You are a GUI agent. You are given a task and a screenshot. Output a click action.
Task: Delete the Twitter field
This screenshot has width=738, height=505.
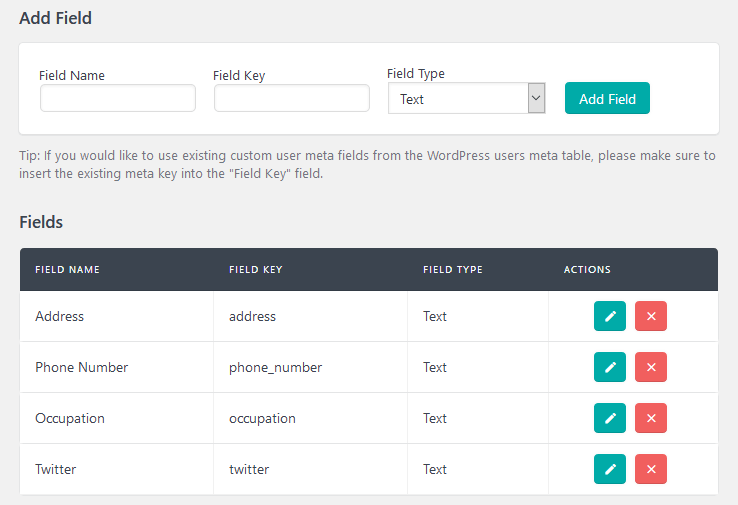pos(651,469)
